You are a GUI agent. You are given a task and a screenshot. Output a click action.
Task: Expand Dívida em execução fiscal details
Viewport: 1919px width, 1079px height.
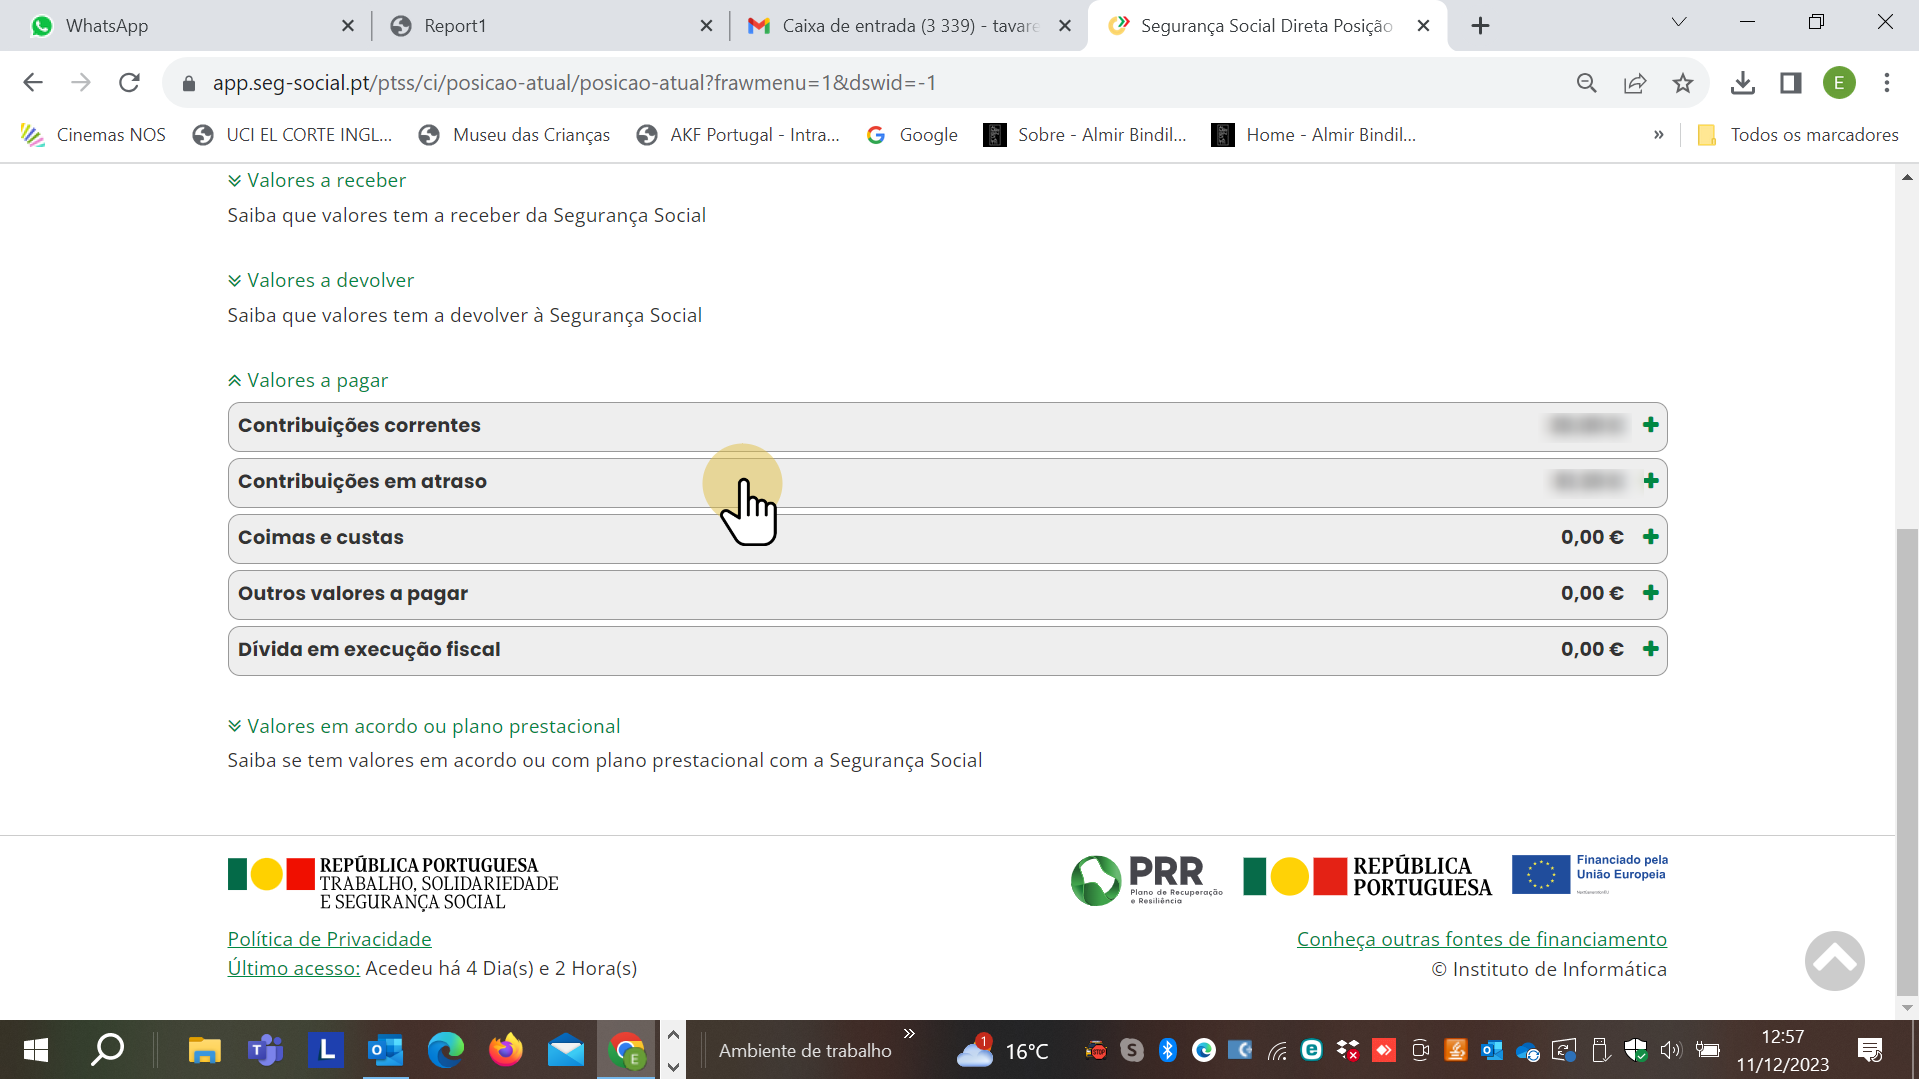[1650, 649]
